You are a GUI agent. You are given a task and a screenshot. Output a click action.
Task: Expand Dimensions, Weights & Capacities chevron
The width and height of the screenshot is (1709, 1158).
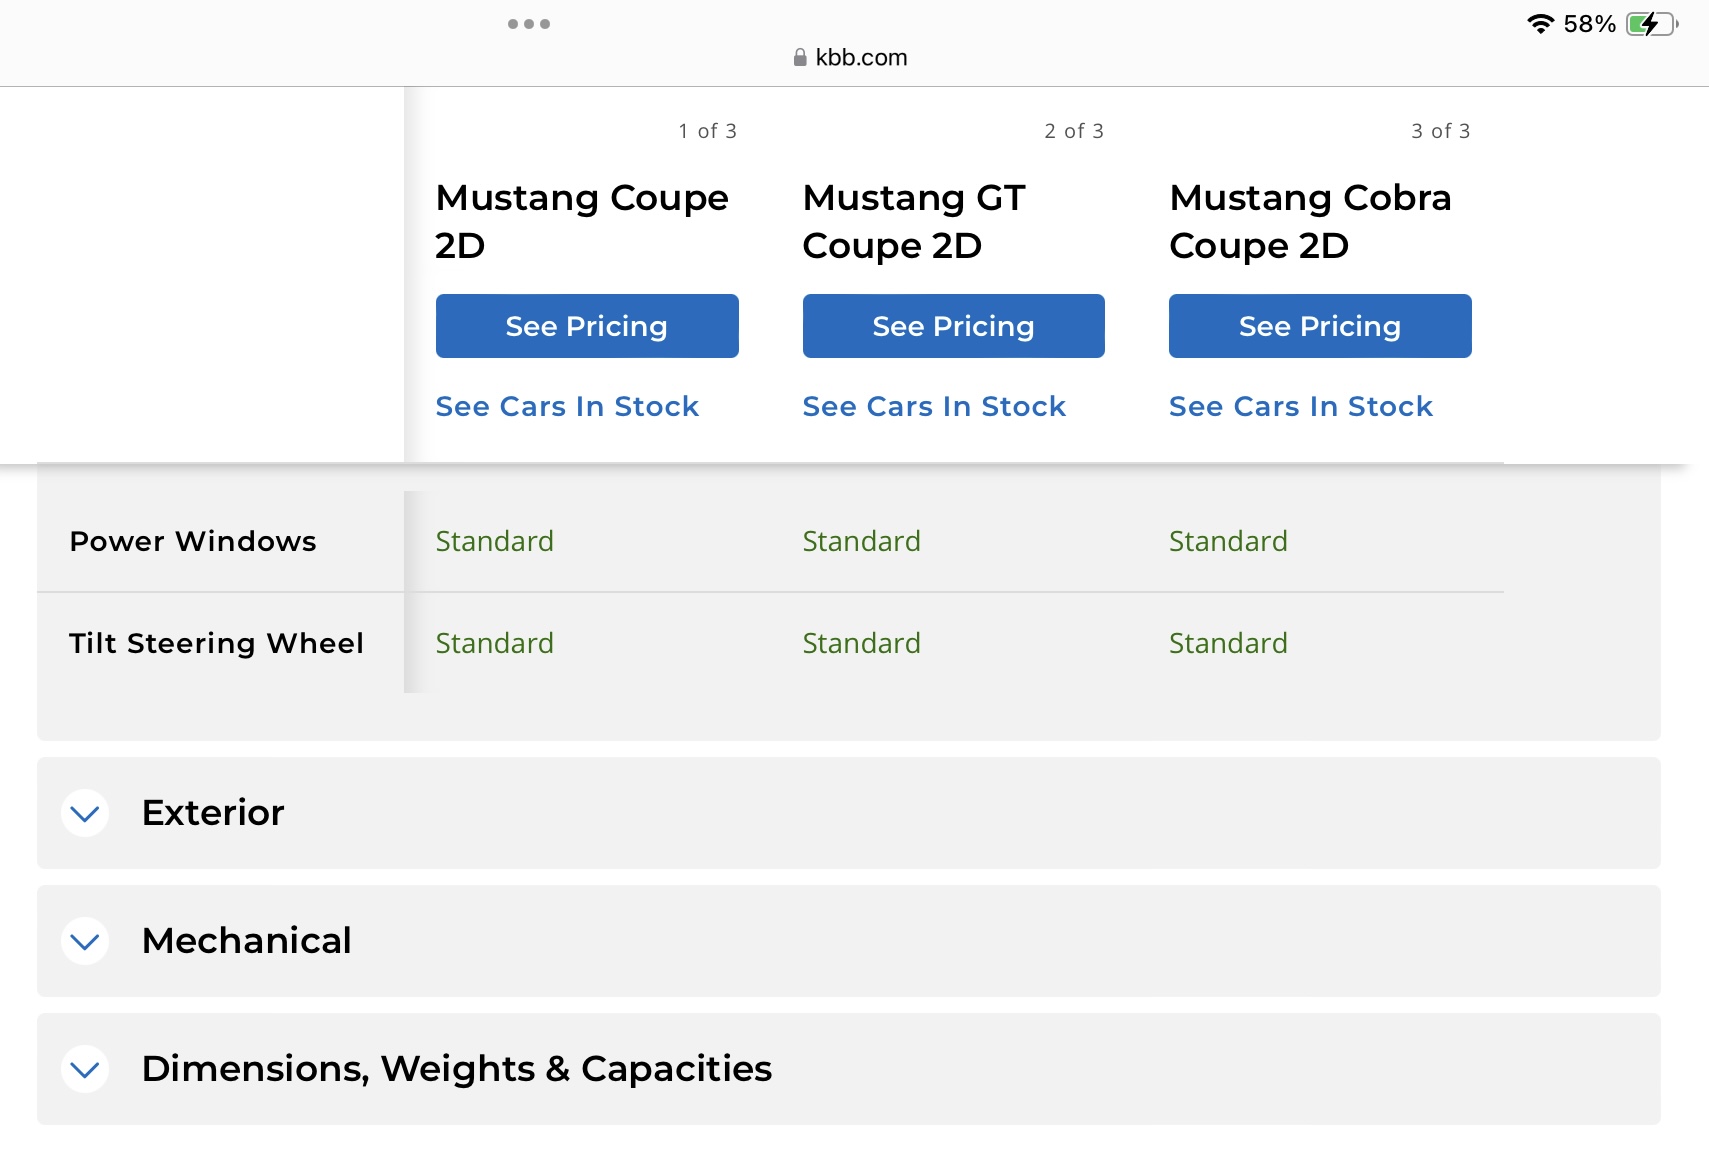(85, 1069)
